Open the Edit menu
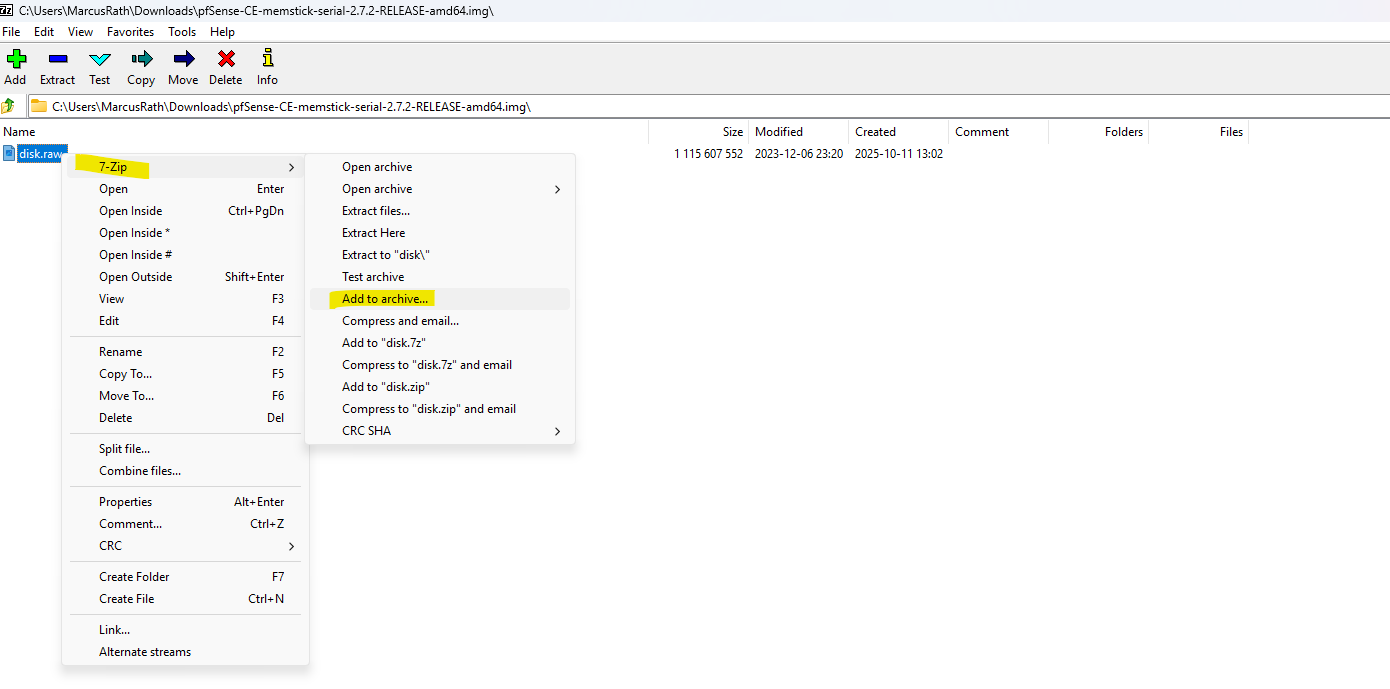1390x689 pixels. coord(44,32)
